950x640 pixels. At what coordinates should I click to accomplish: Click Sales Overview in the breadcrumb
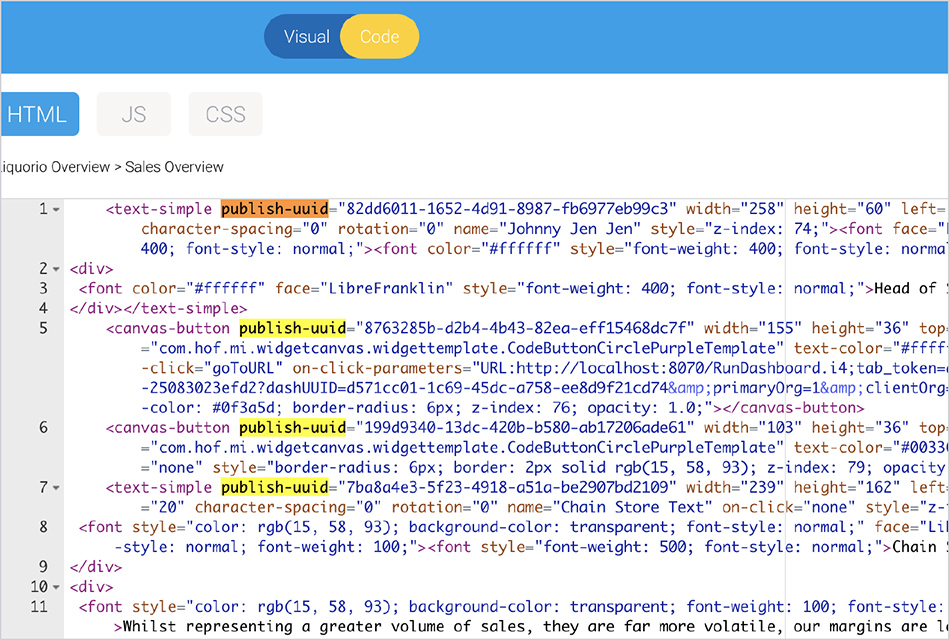[174, 167]
